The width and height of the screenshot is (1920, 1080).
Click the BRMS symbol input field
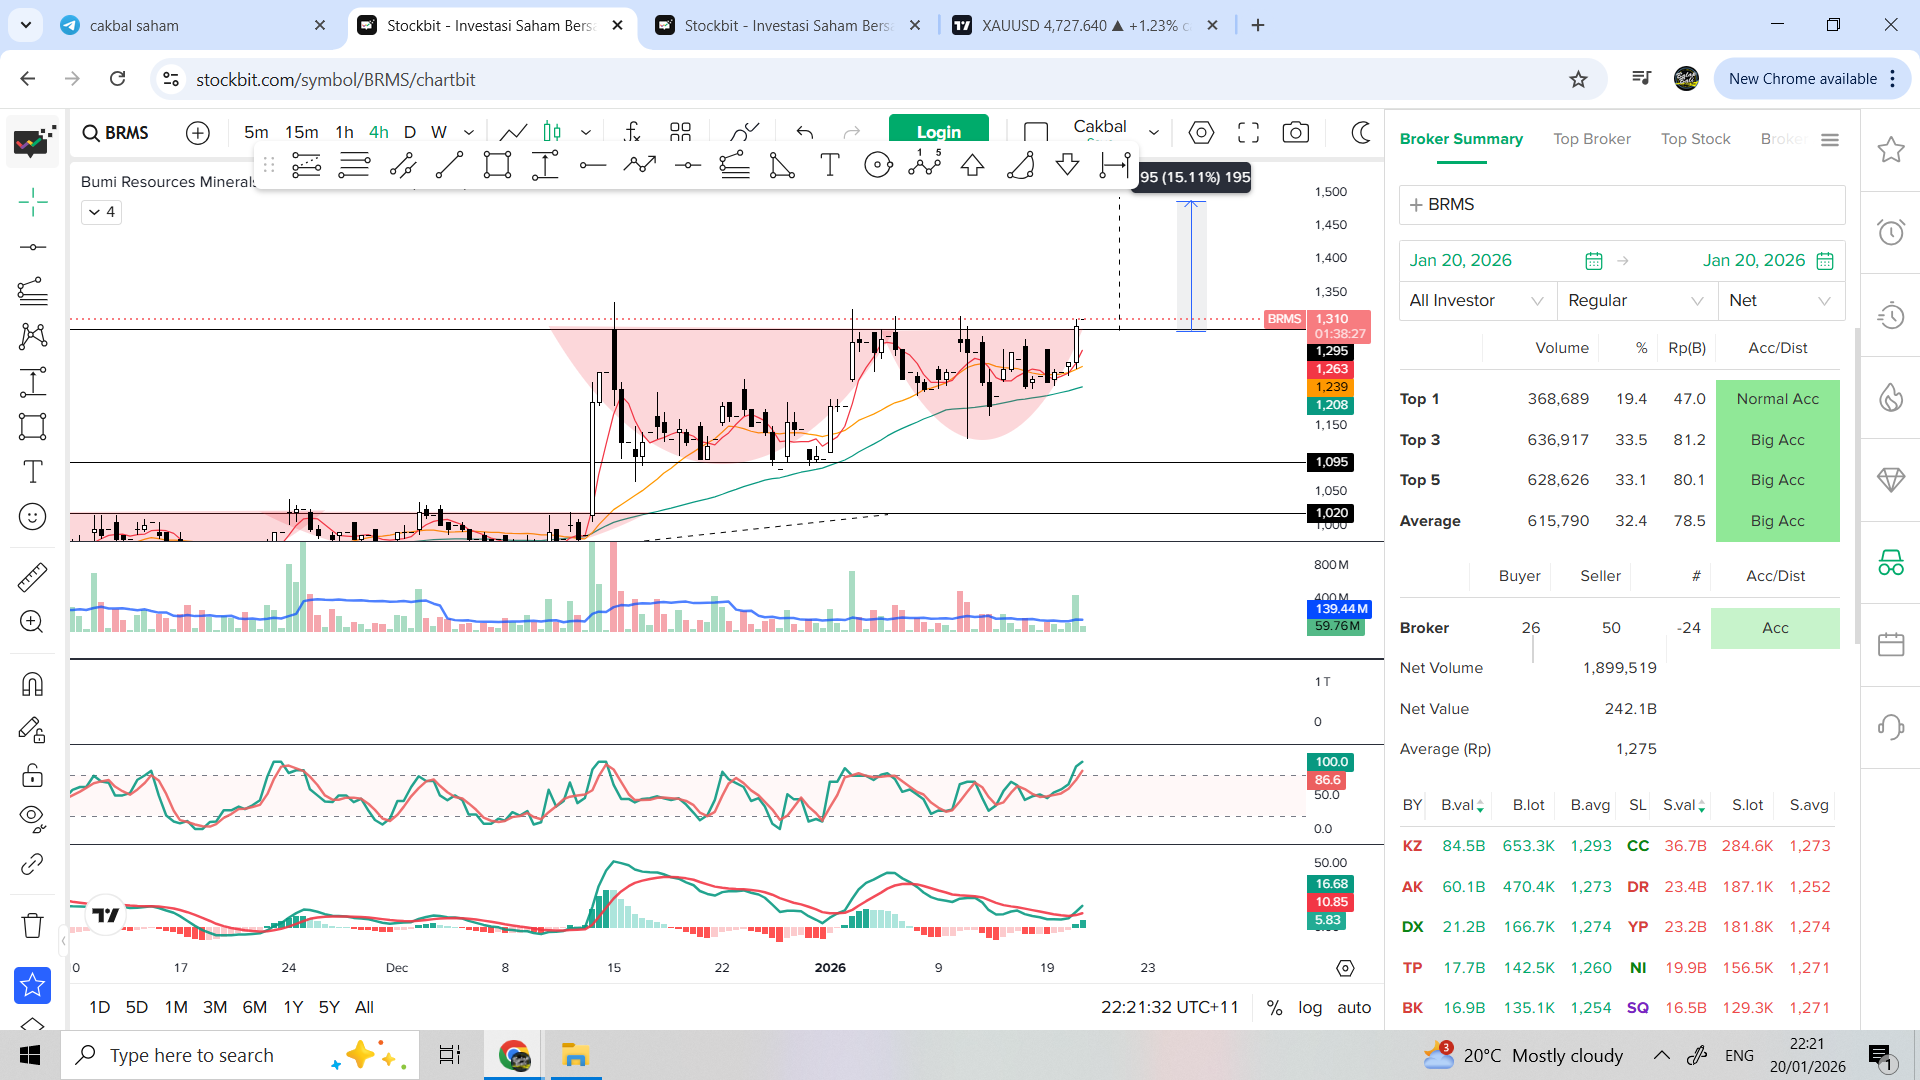tap(1621, 204)
